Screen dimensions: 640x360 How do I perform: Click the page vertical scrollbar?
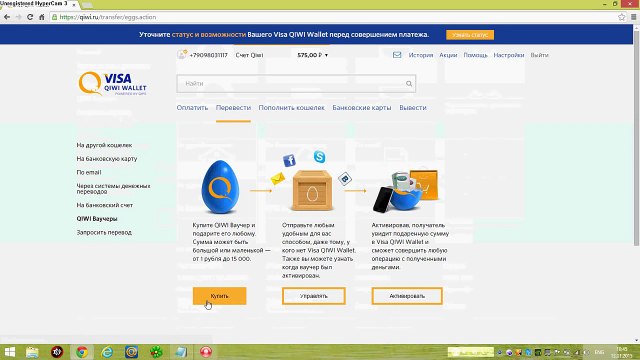pos(636,139)
